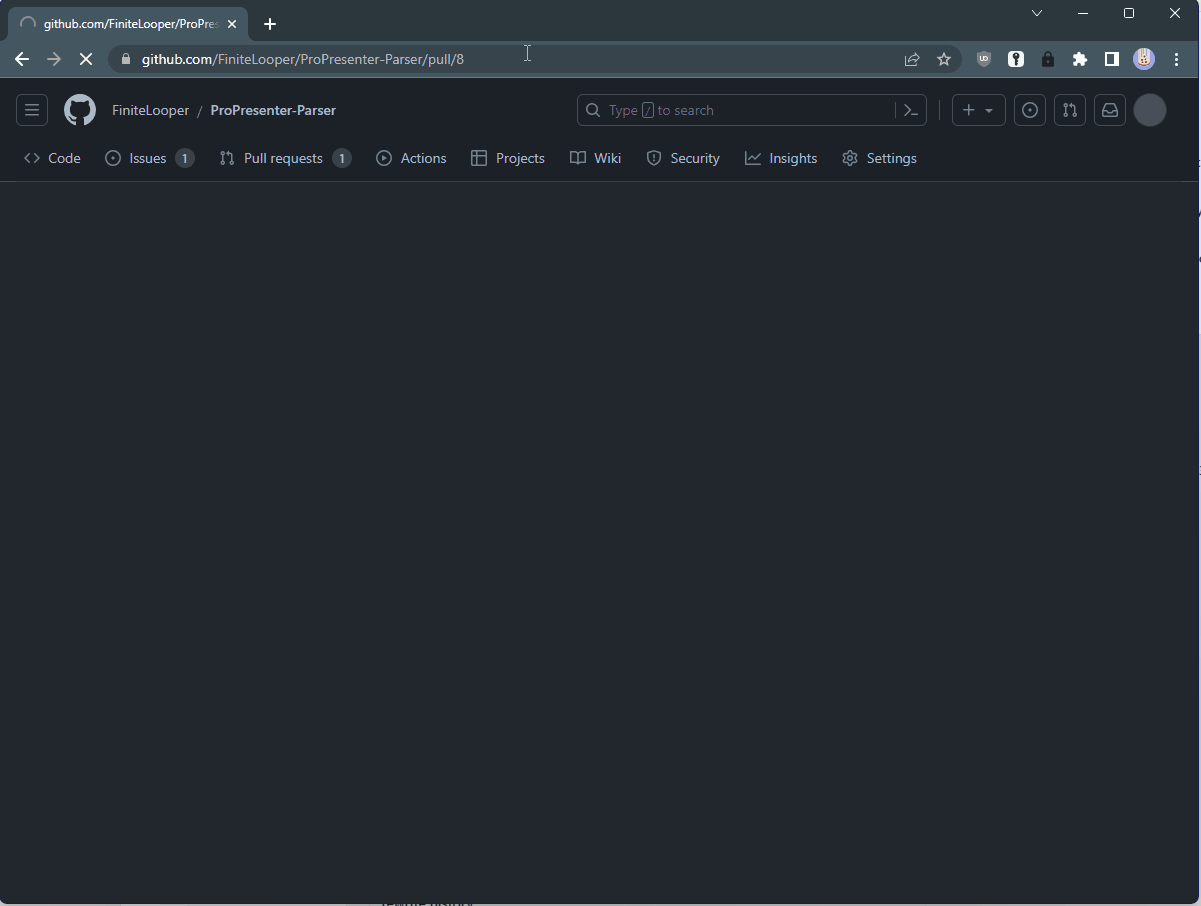The height and width of the screenshot is (906, 1201).
Task: Open the FiniteLooper owner link
Action: click(150, 110)
